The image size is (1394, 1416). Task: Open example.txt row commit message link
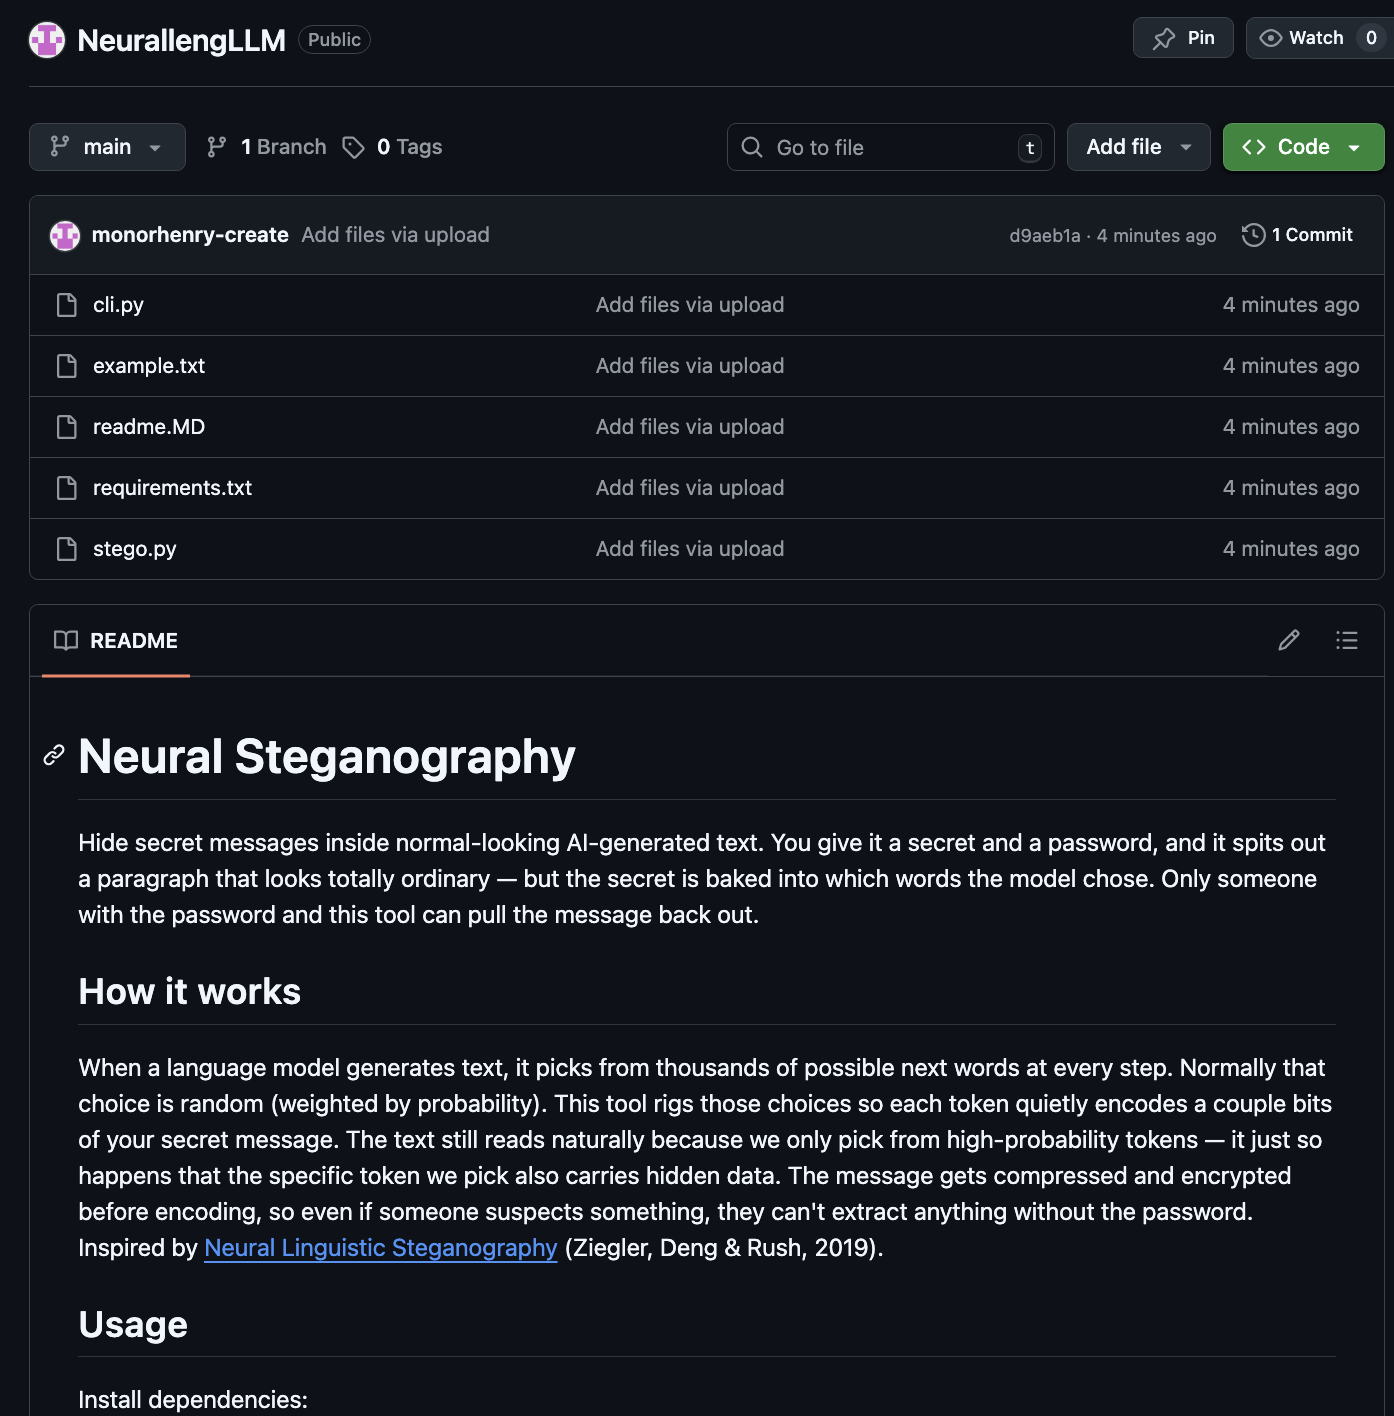point(690,366)
